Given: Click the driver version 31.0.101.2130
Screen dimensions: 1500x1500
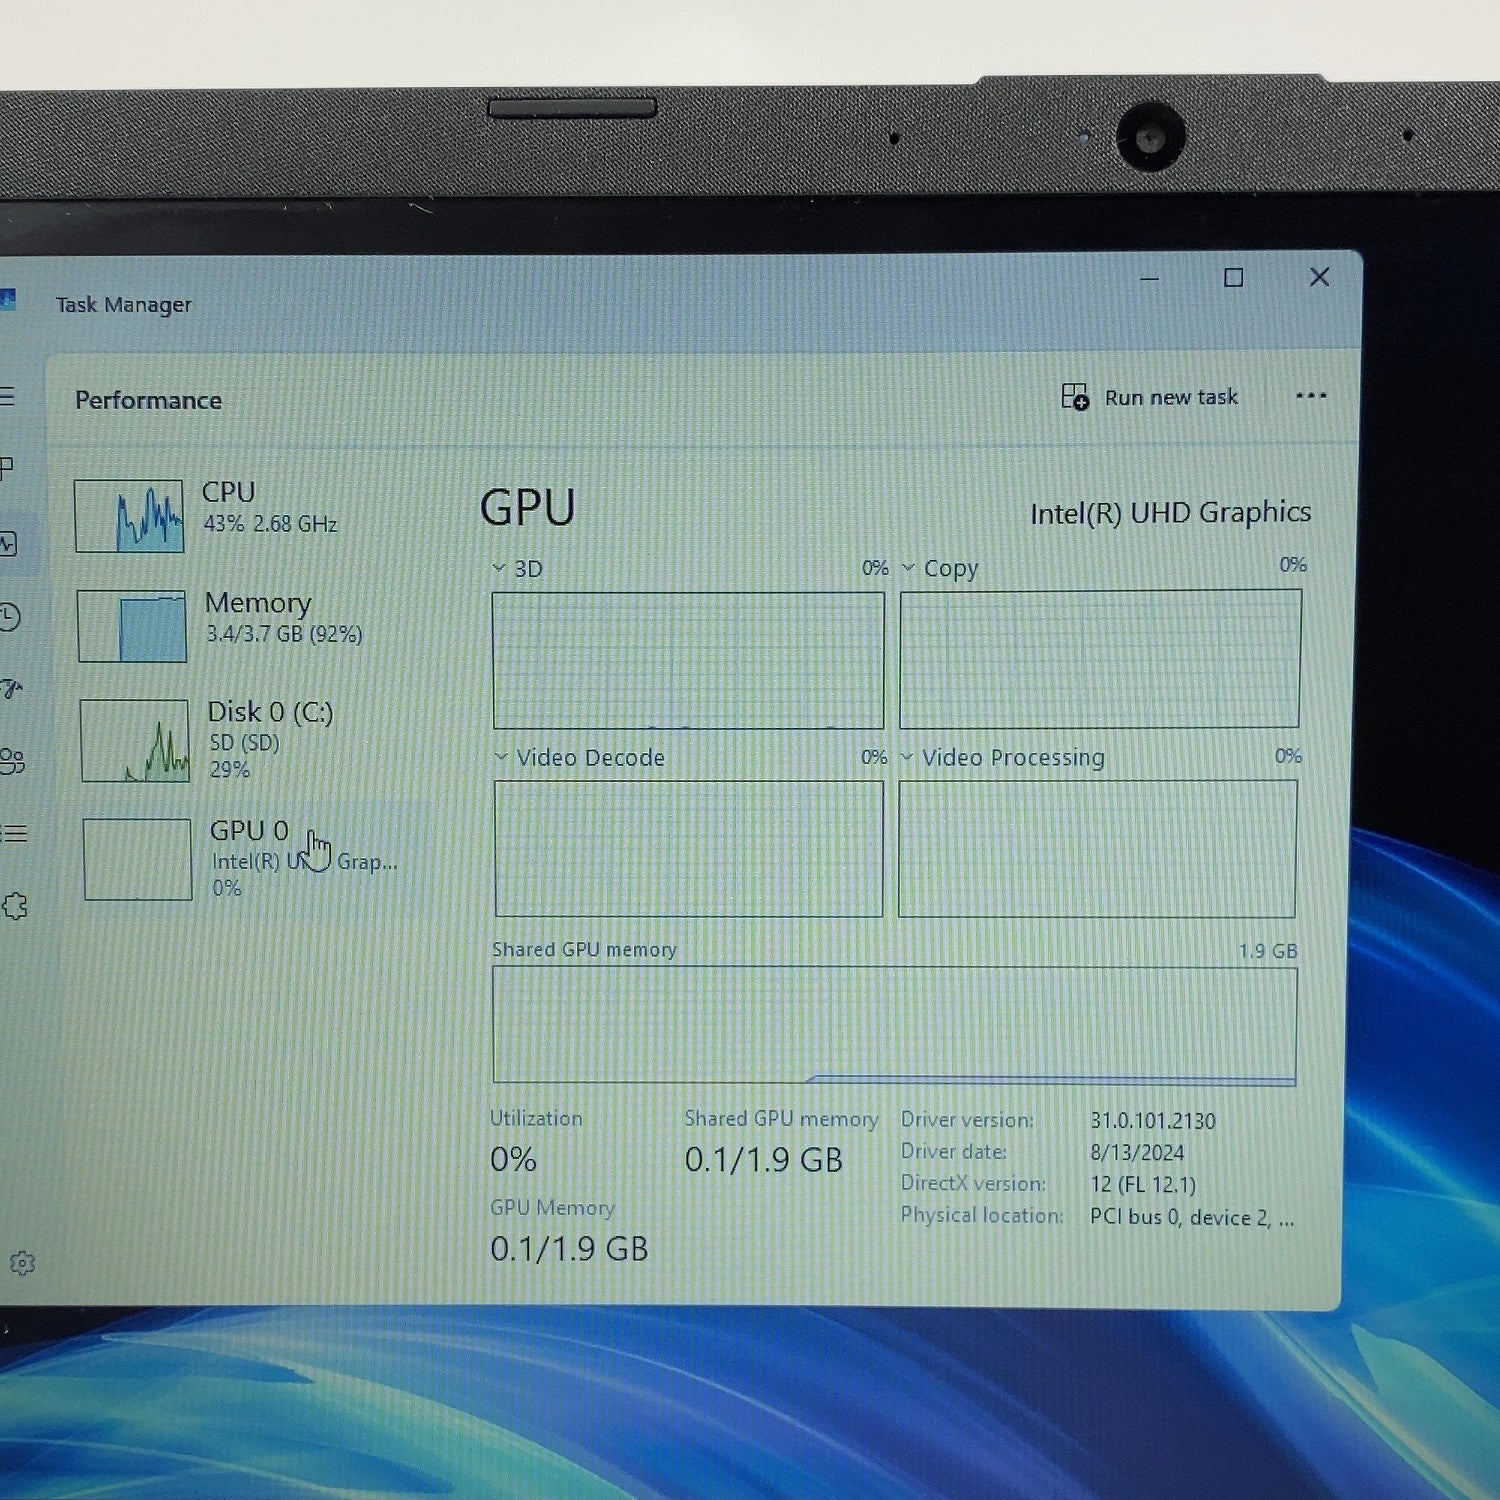Looking at the screenshot, I should [1153, 1121].
